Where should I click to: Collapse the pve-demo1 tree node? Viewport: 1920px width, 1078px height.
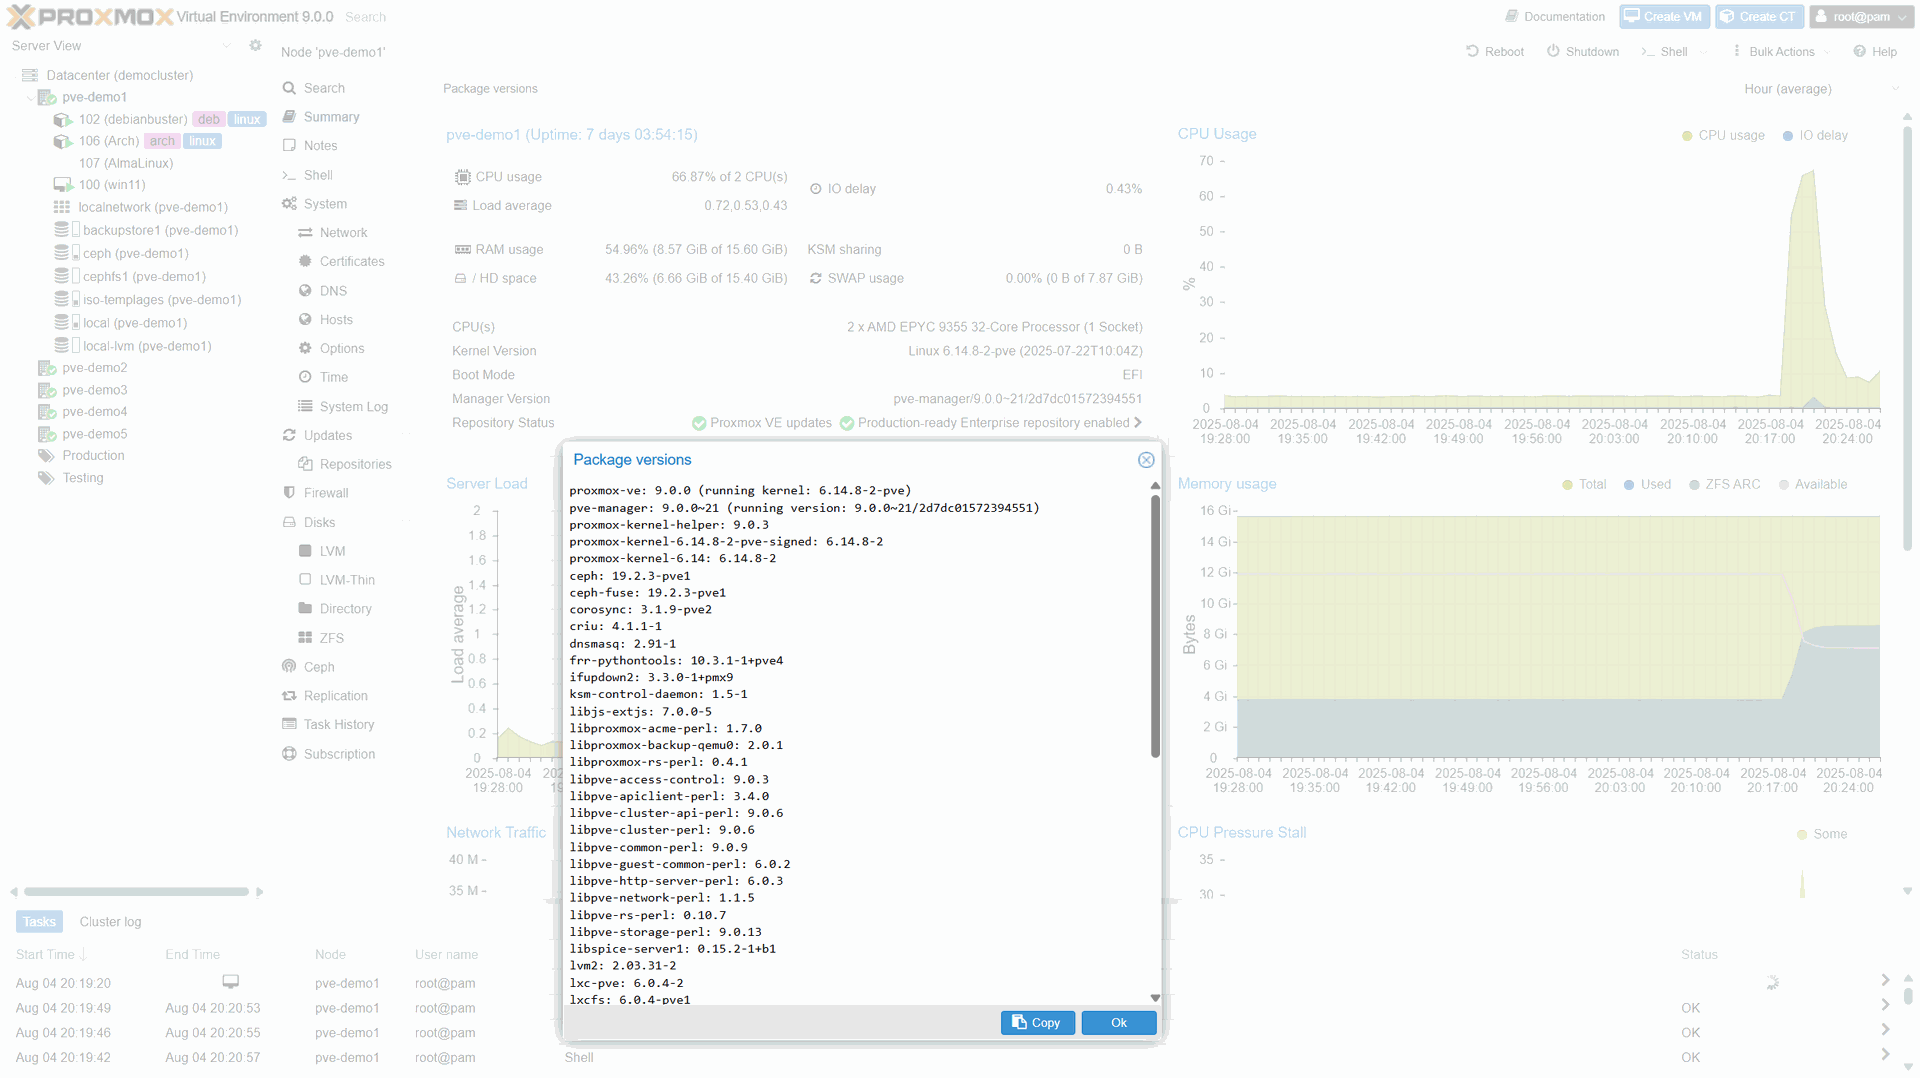(x=29, y=97)
